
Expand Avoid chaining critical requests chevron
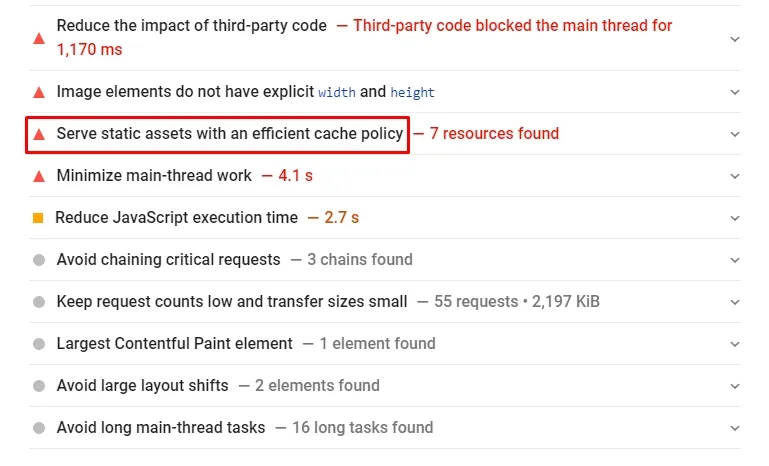[x=735, y=260]
